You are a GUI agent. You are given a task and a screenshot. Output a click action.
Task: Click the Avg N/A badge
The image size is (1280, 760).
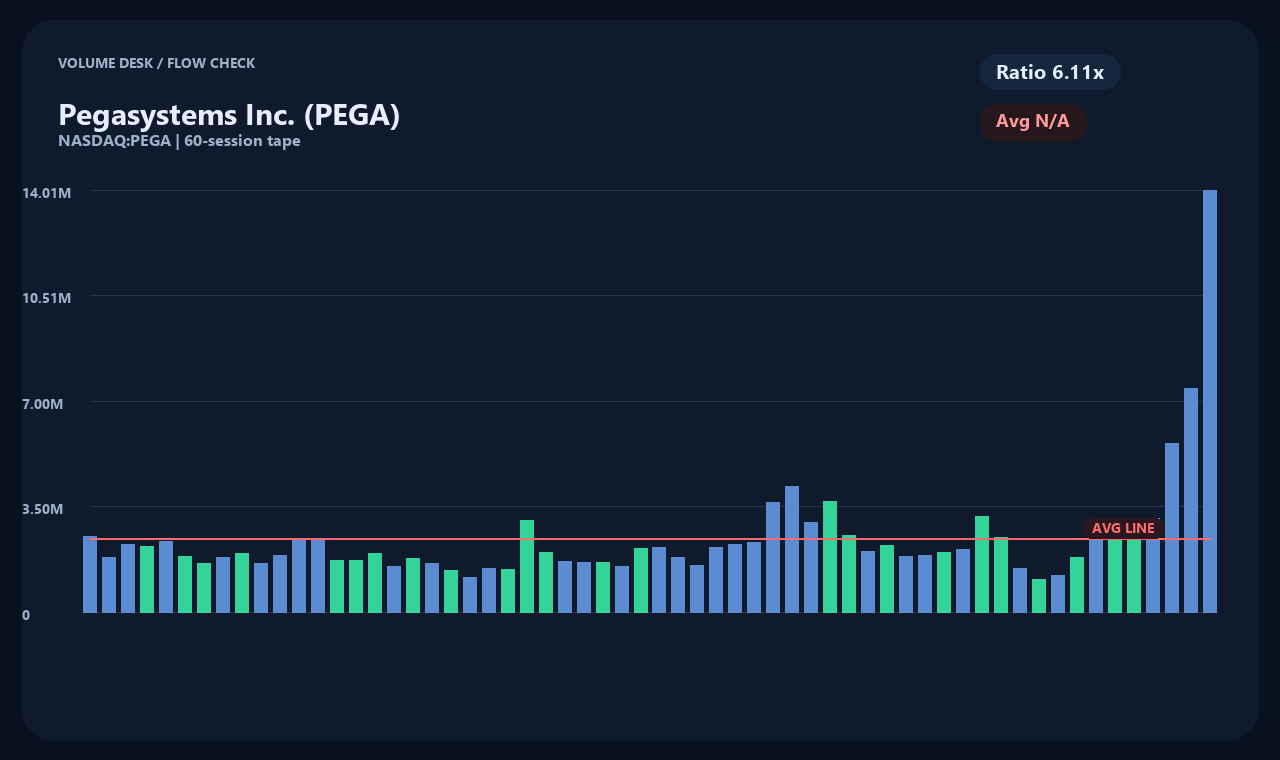(x=1033, y=122)
